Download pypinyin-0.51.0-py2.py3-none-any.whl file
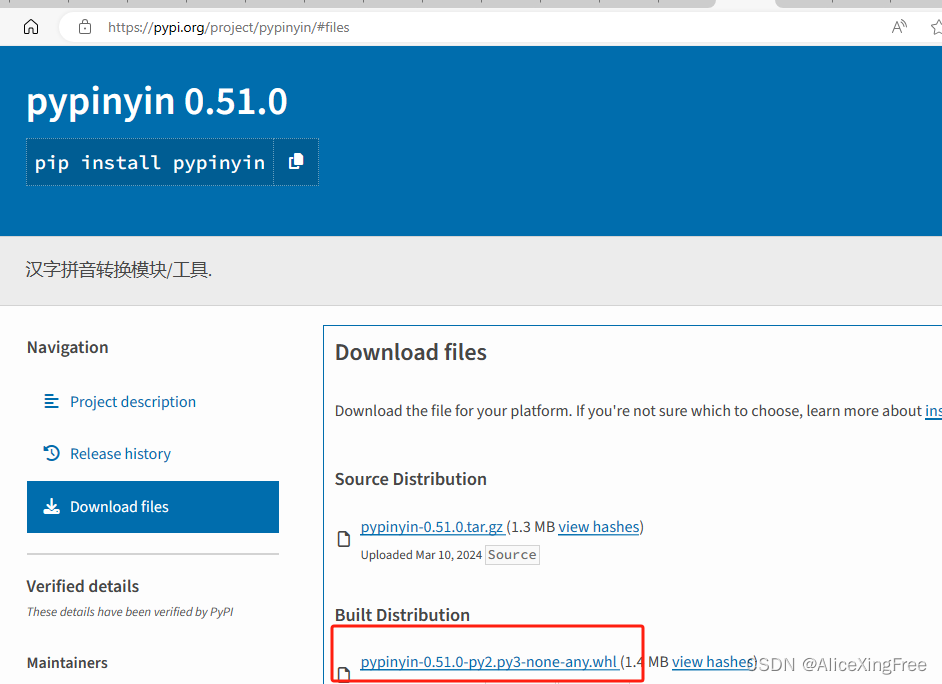This screenshot has width=942, height=684. pos(489,662)
